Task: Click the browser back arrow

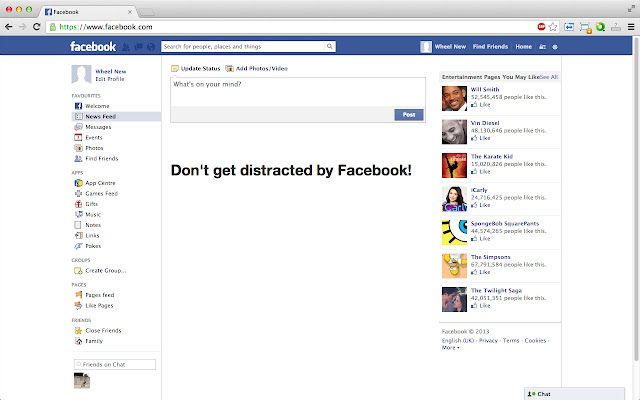Action: coord(9,27)
